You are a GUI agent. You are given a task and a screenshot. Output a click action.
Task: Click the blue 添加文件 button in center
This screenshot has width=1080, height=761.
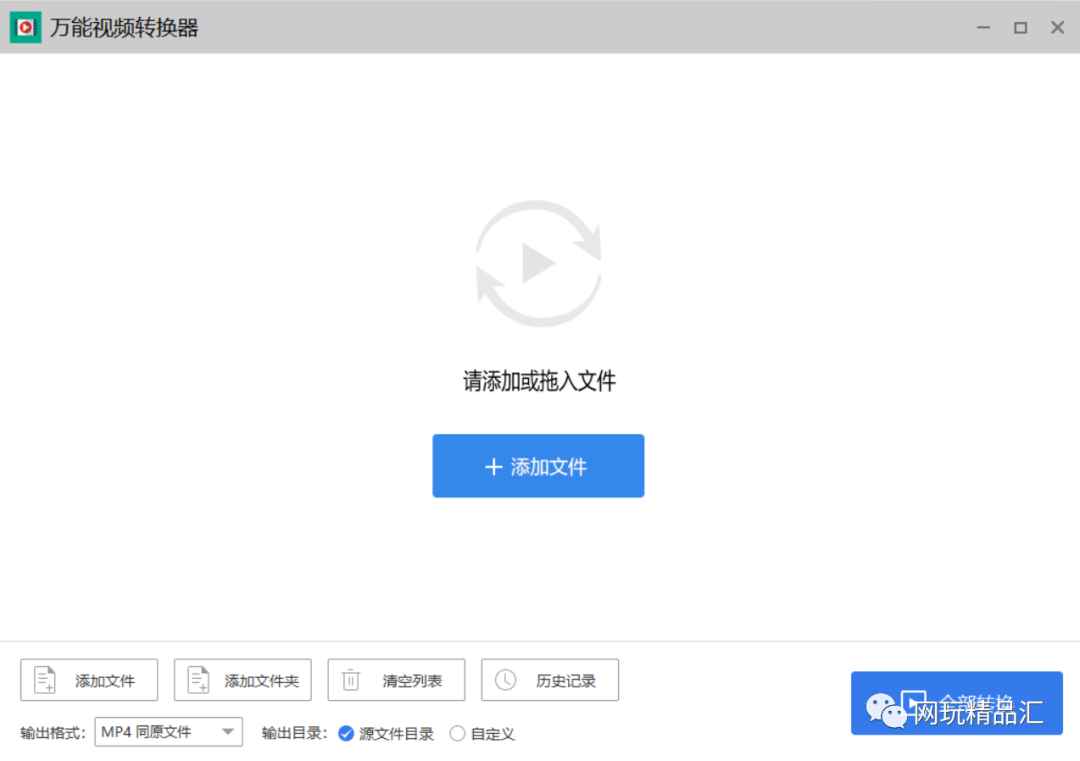click(538, 466)
